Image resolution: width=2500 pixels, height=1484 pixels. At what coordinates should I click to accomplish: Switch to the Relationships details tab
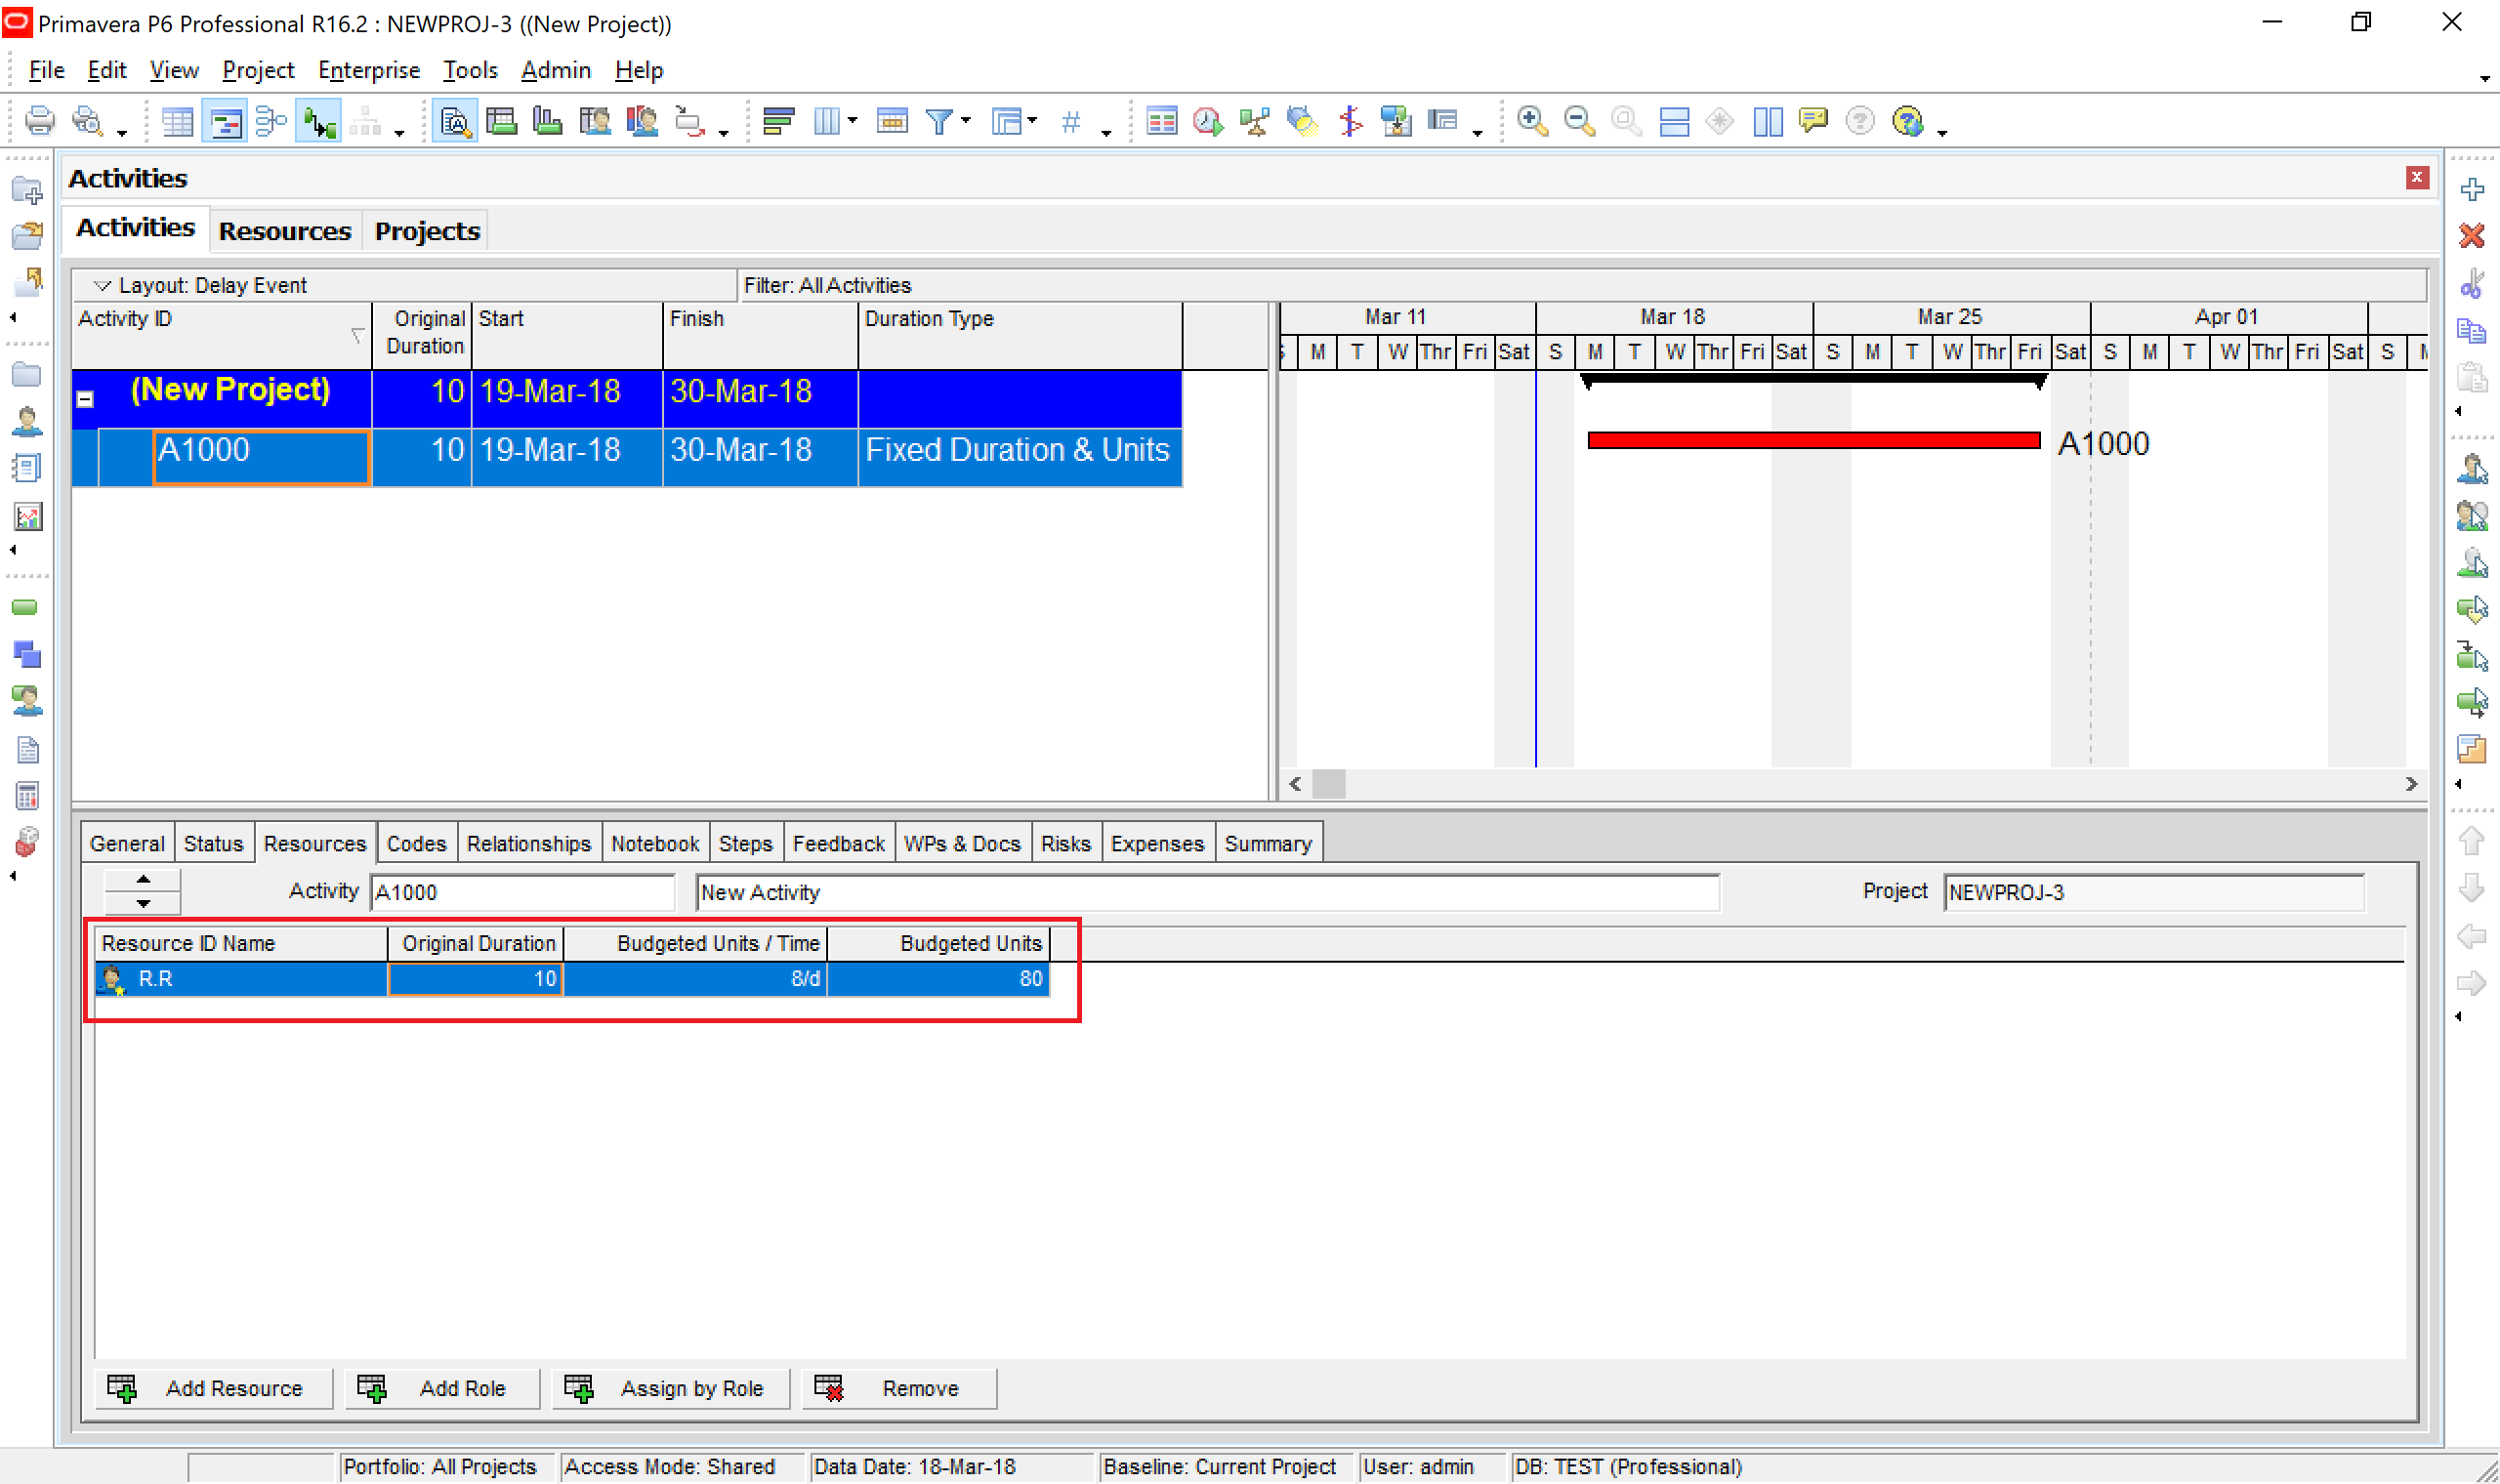[x=528, y=843]
